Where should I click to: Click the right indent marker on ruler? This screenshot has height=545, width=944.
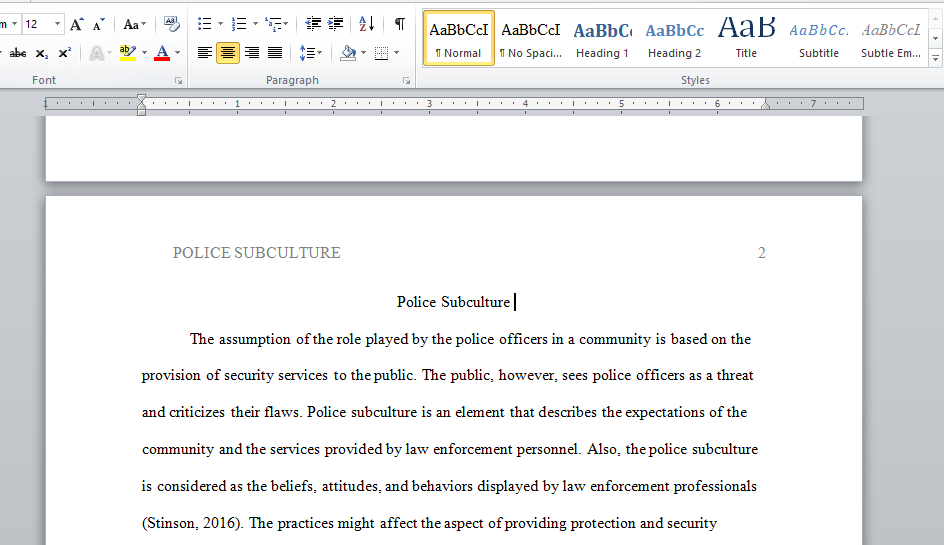(x=765, y=104)
